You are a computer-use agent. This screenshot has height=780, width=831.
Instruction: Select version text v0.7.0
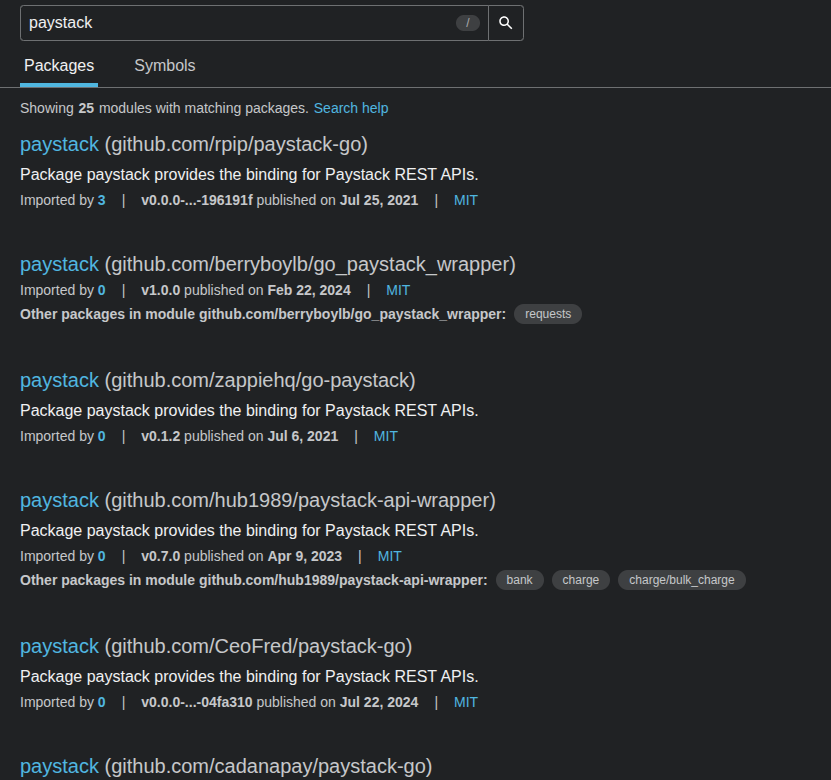(x=161, y=556)
